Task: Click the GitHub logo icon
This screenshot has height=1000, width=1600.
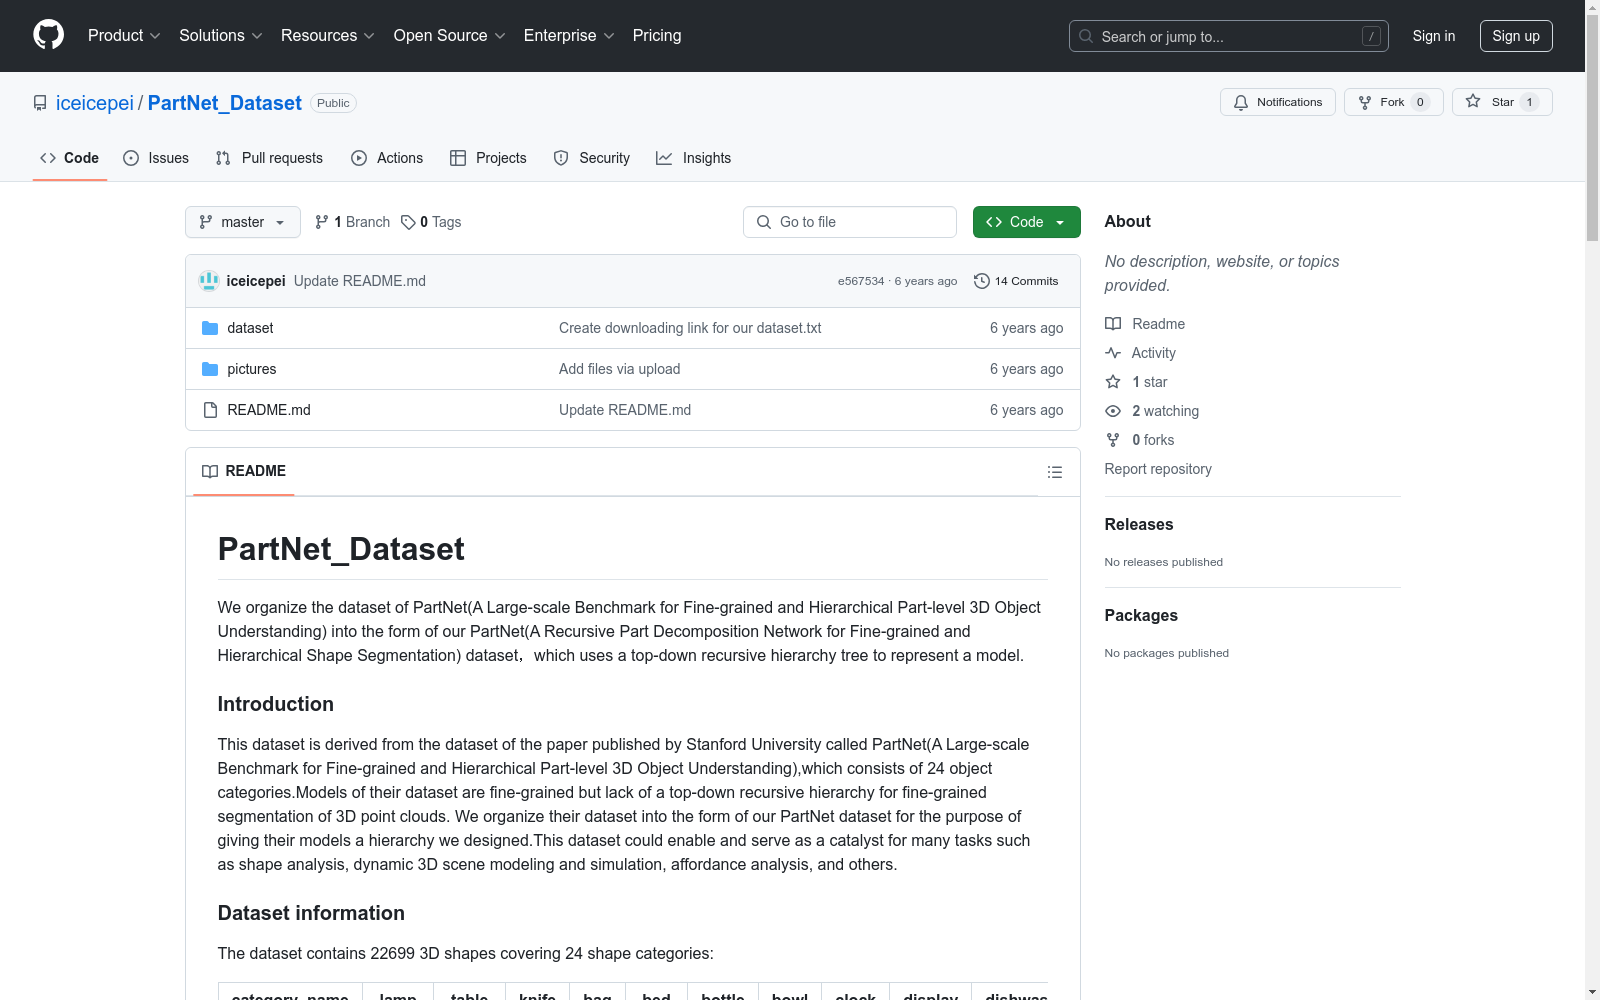Action: coord(48,35)
